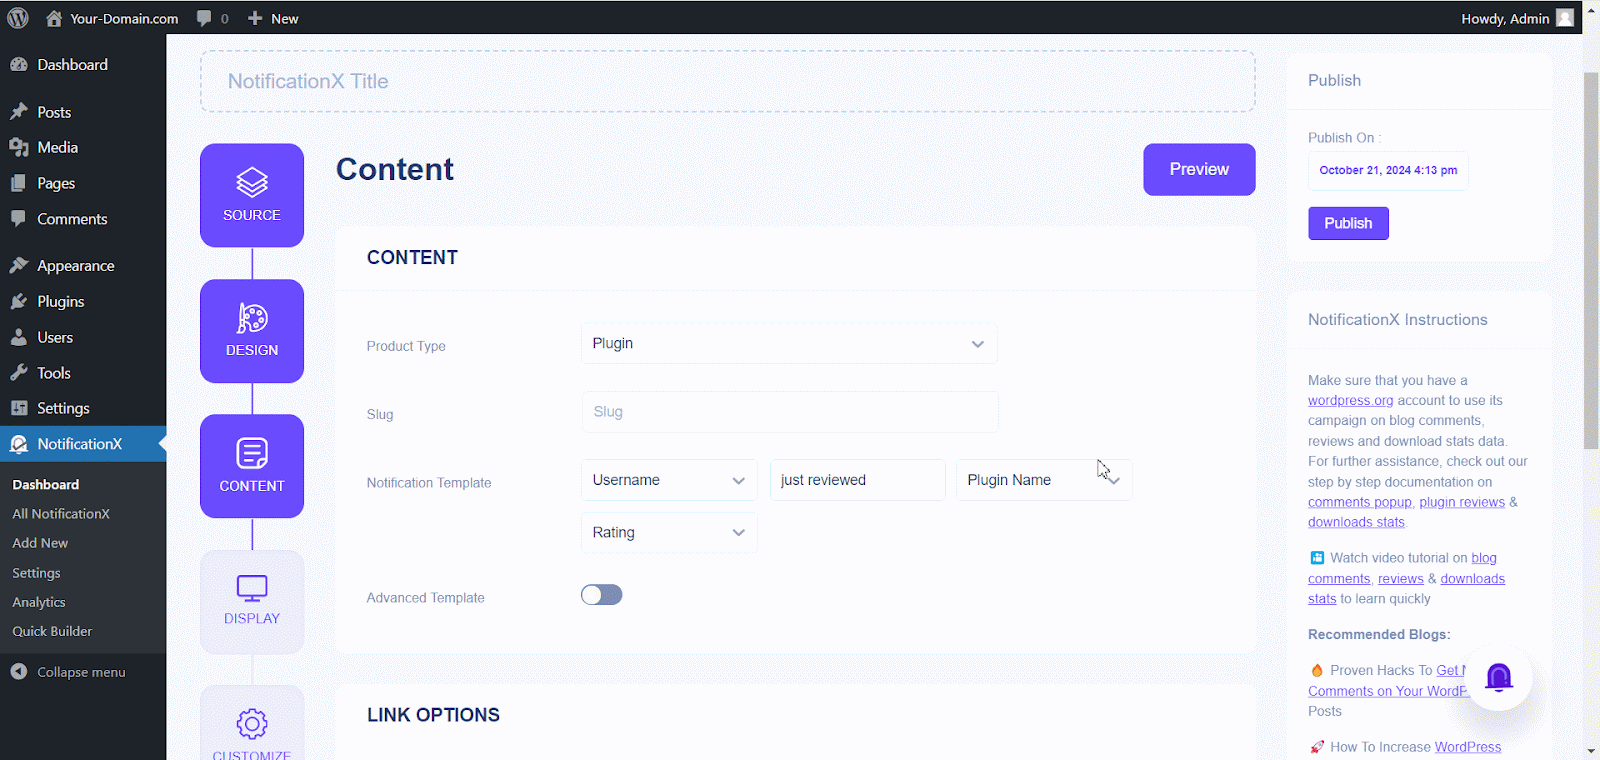Click the Comments speech bubble icon in sidebar
Viewport: 1600px width, 760px height.
[x=19, y=218]
